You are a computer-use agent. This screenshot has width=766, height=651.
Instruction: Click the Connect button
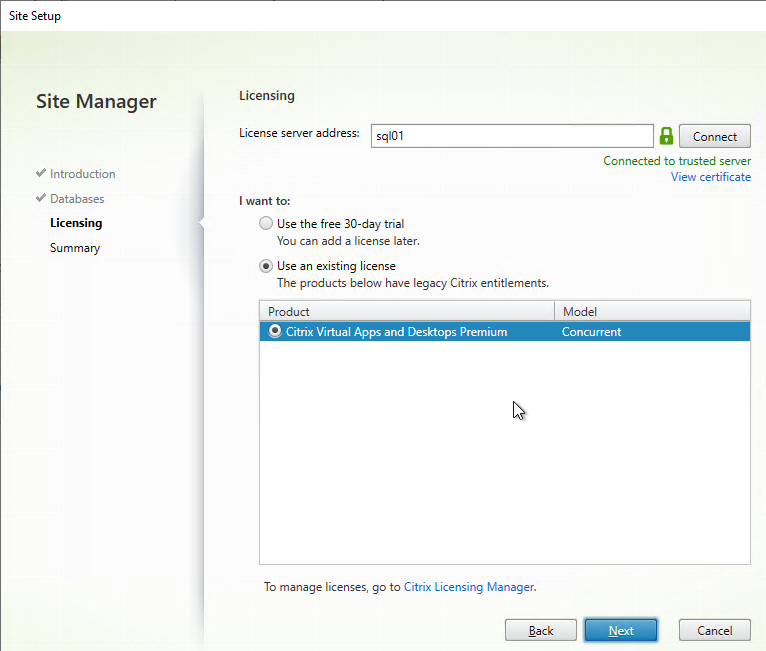[x=714, y=136]
